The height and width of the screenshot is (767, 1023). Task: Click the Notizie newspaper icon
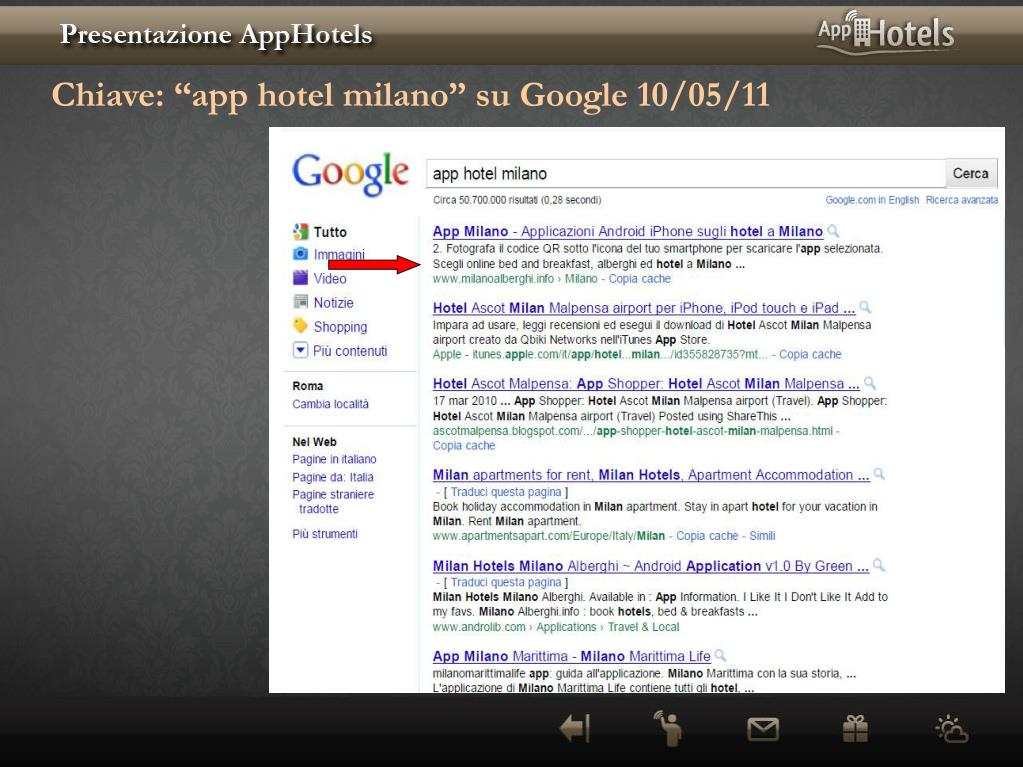[300, 302]
